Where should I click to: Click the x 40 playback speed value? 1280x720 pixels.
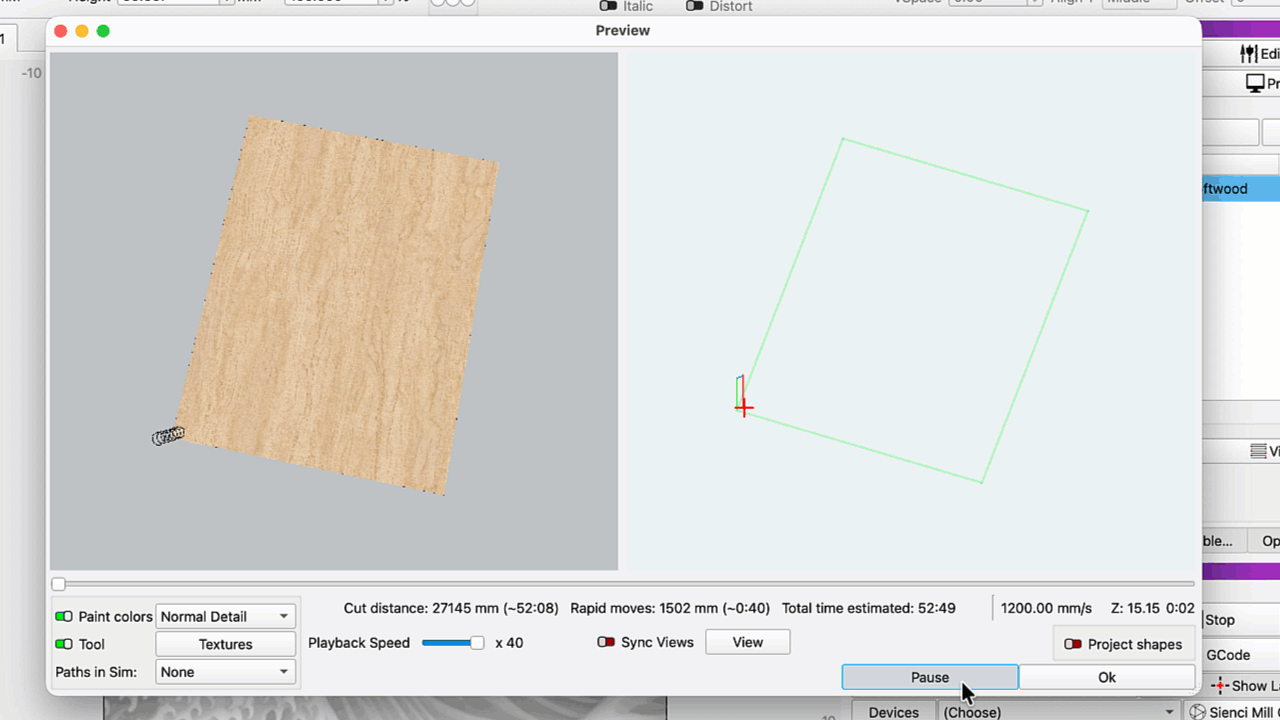(x=509, y=643)
